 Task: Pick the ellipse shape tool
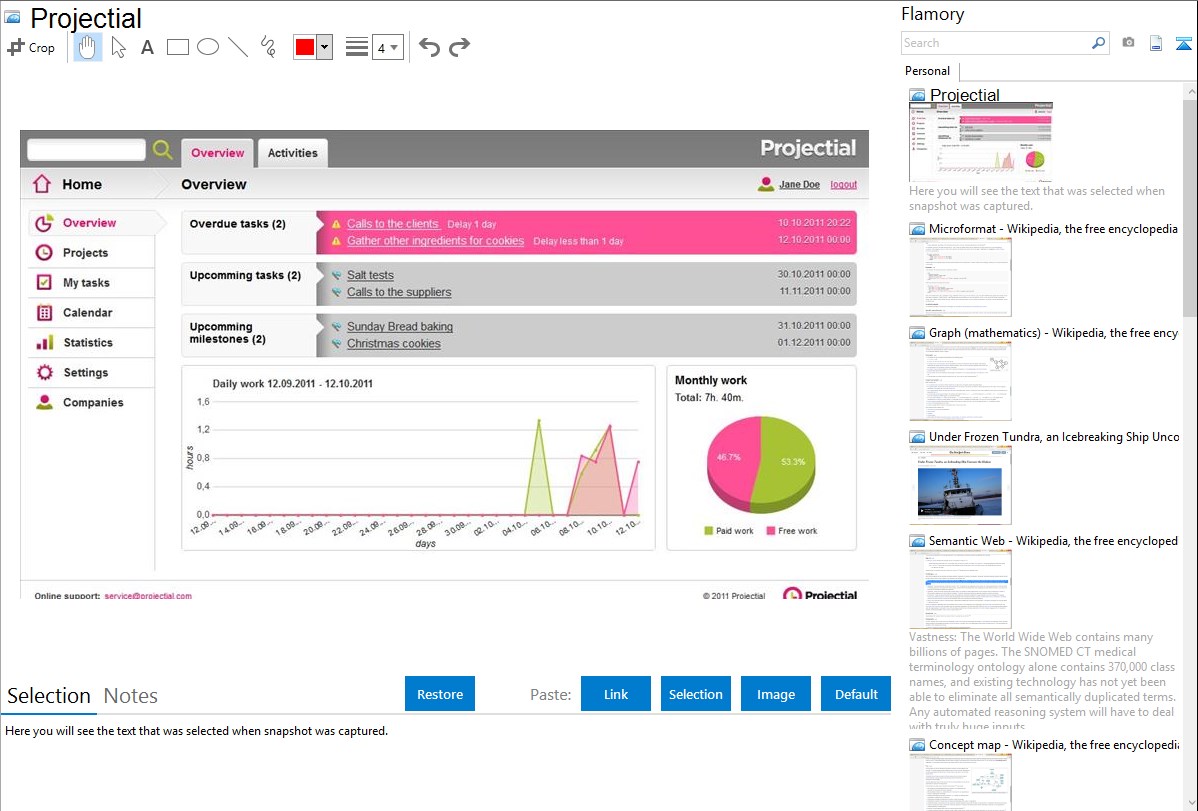[x=208, y=47]
